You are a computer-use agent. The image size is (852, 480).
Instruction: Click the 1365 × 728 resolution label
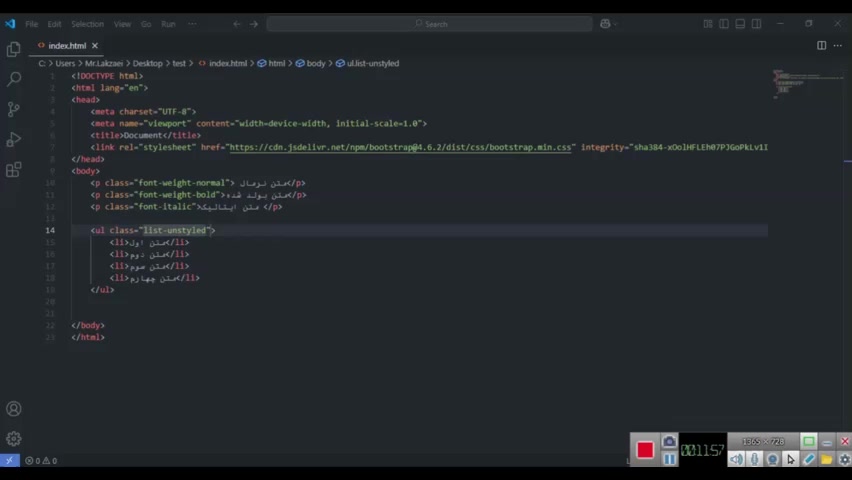tap(763, 441)
